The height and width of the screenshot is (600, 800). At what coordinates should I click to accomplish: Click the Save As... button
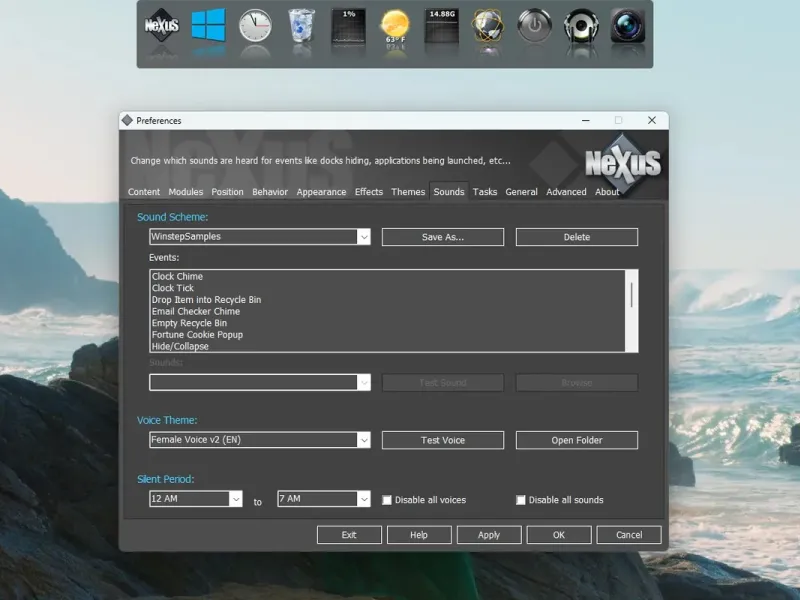443,237
